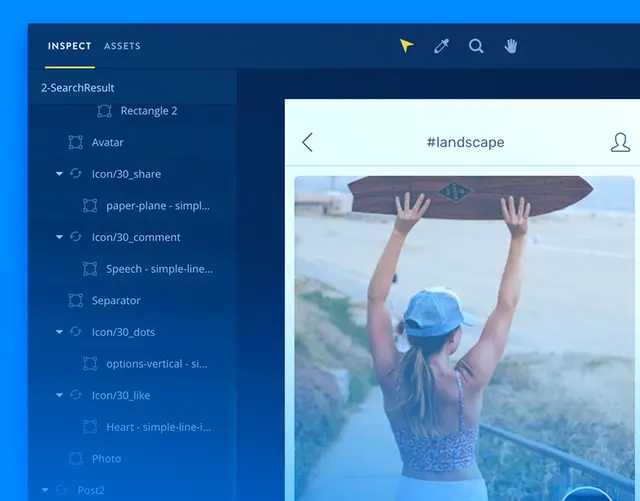Viewport: 640px width, 501px height.
Task: Expand the Post2 layer group
Action: point(45,490)
